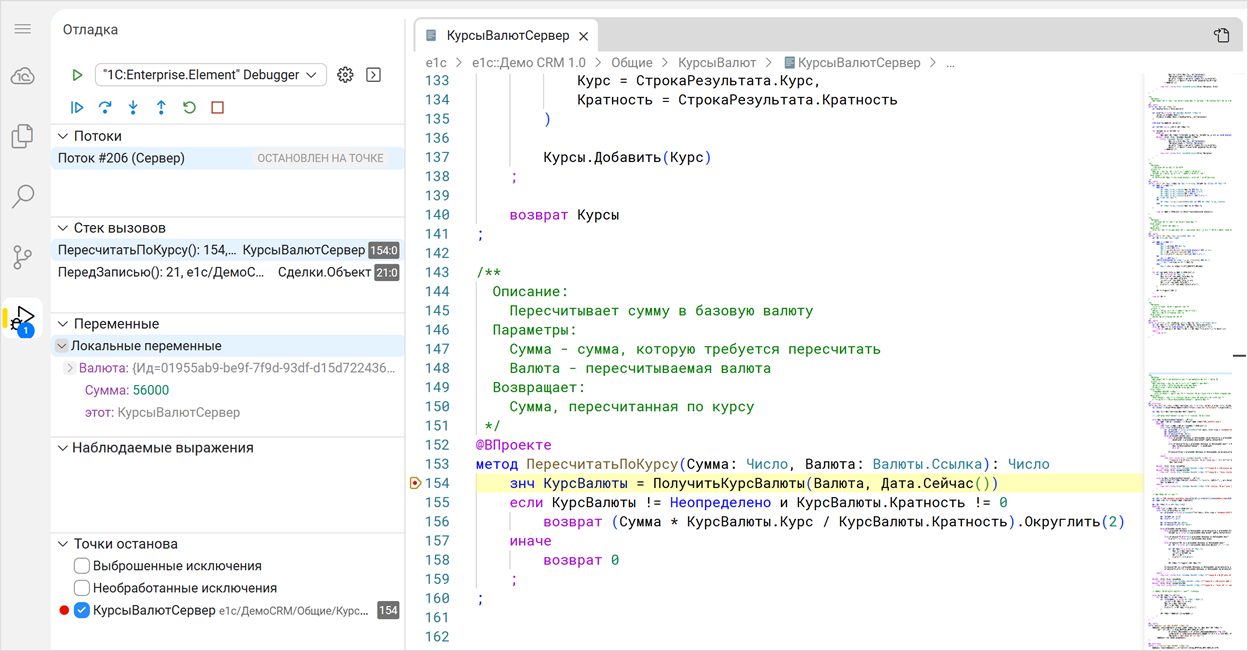The image size is (1248, 651).
Task: Collapse the Точки останова section
Action: point(63,544)
